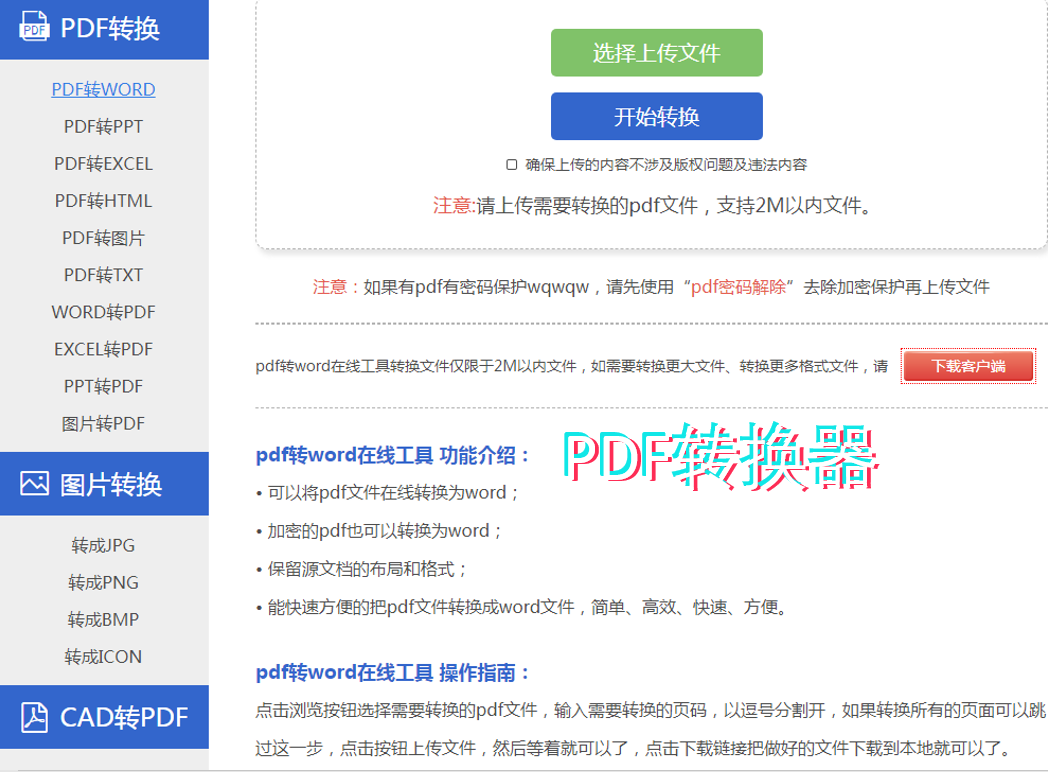1048x772 pixels.
Task: Click the red 下载客户端 button
Action: [968, 366]
